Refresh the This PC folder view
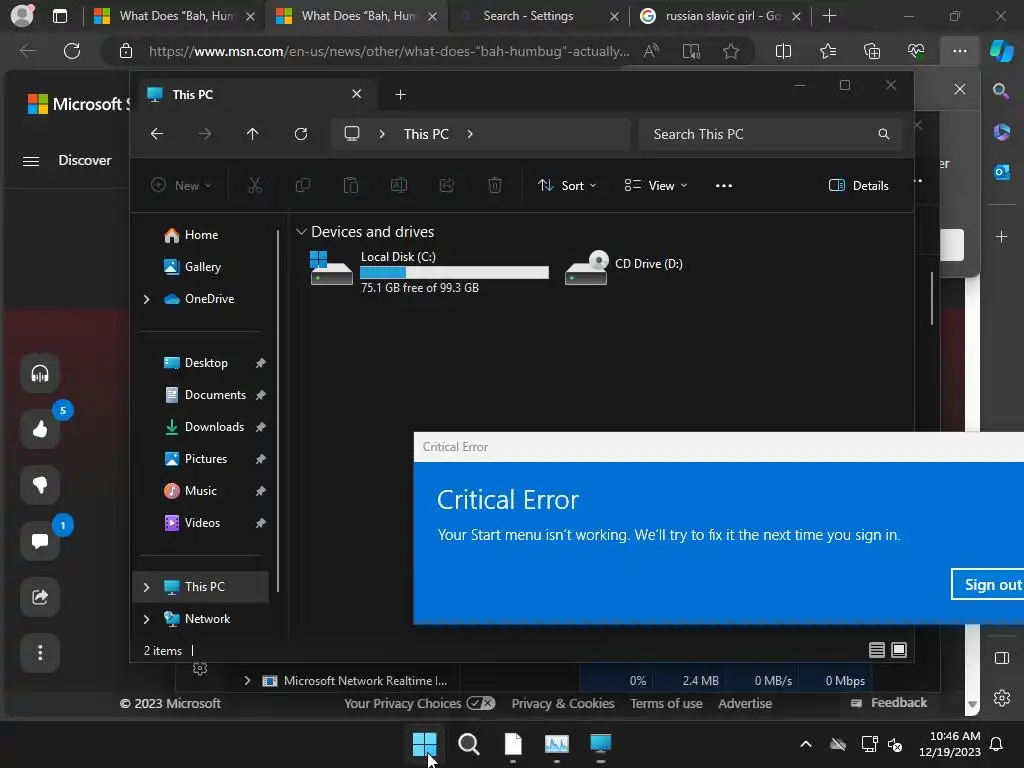 pyautogui.click(x=300, y=134)
